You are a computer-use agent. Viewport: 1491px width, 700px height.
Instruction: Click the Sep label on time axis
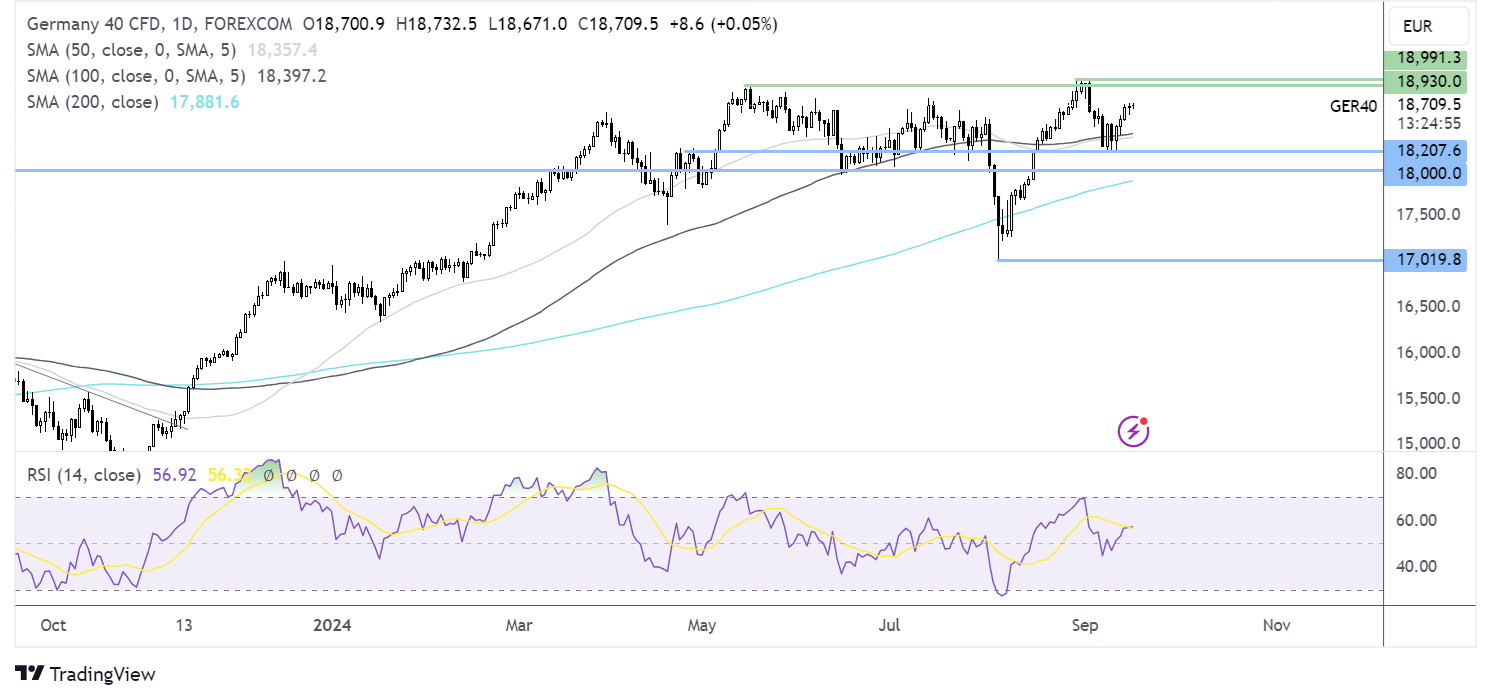pyautogui.click(x=1084, y=626)
